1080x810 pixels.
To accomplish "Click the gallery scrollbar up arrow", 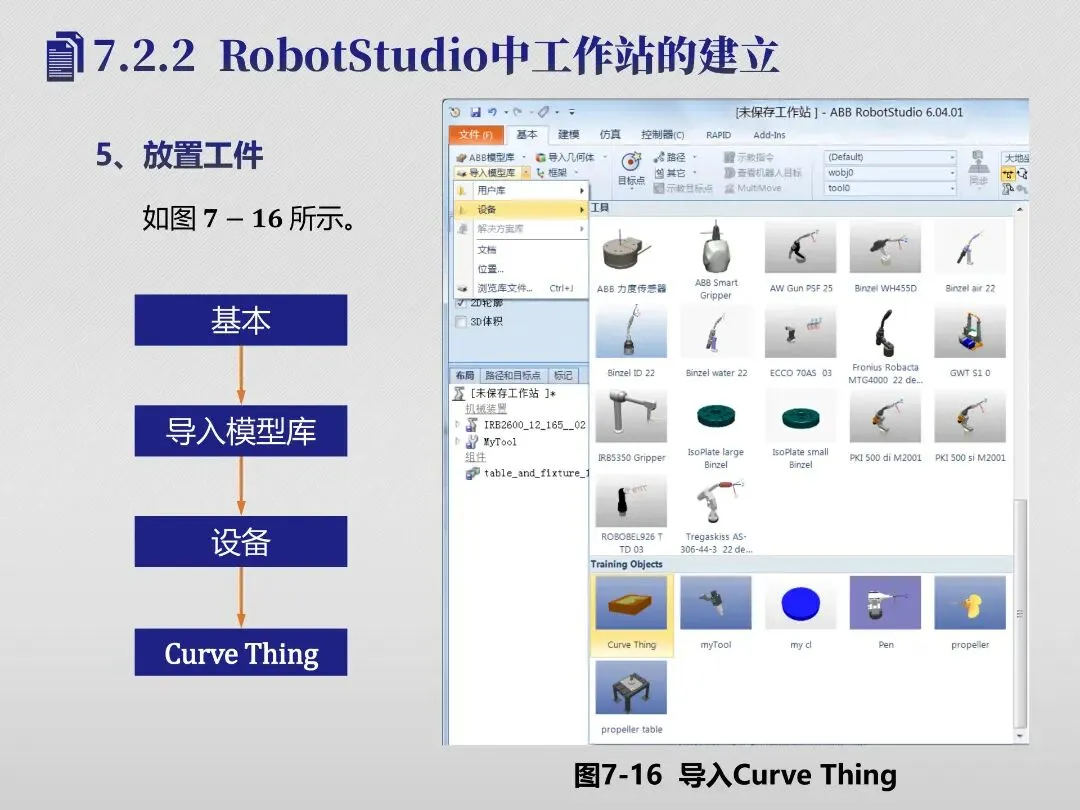I will [1020, 208].
